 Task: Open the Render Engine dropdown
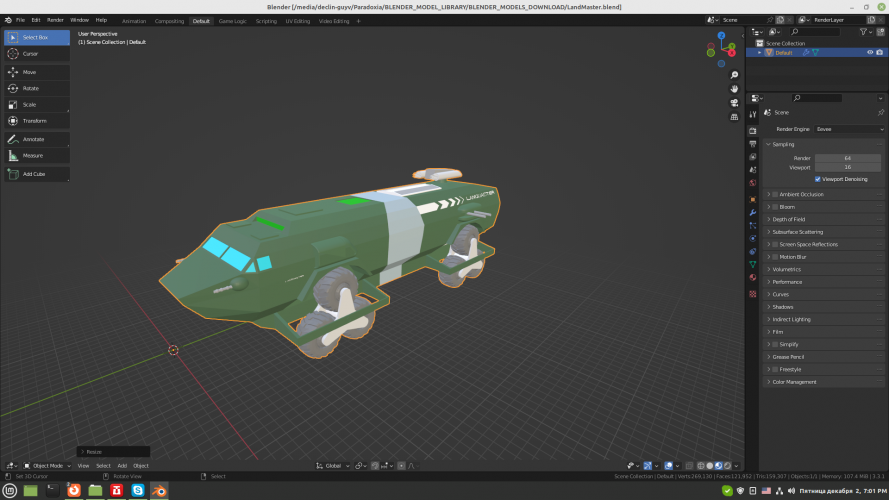click(x=849, y=129)
